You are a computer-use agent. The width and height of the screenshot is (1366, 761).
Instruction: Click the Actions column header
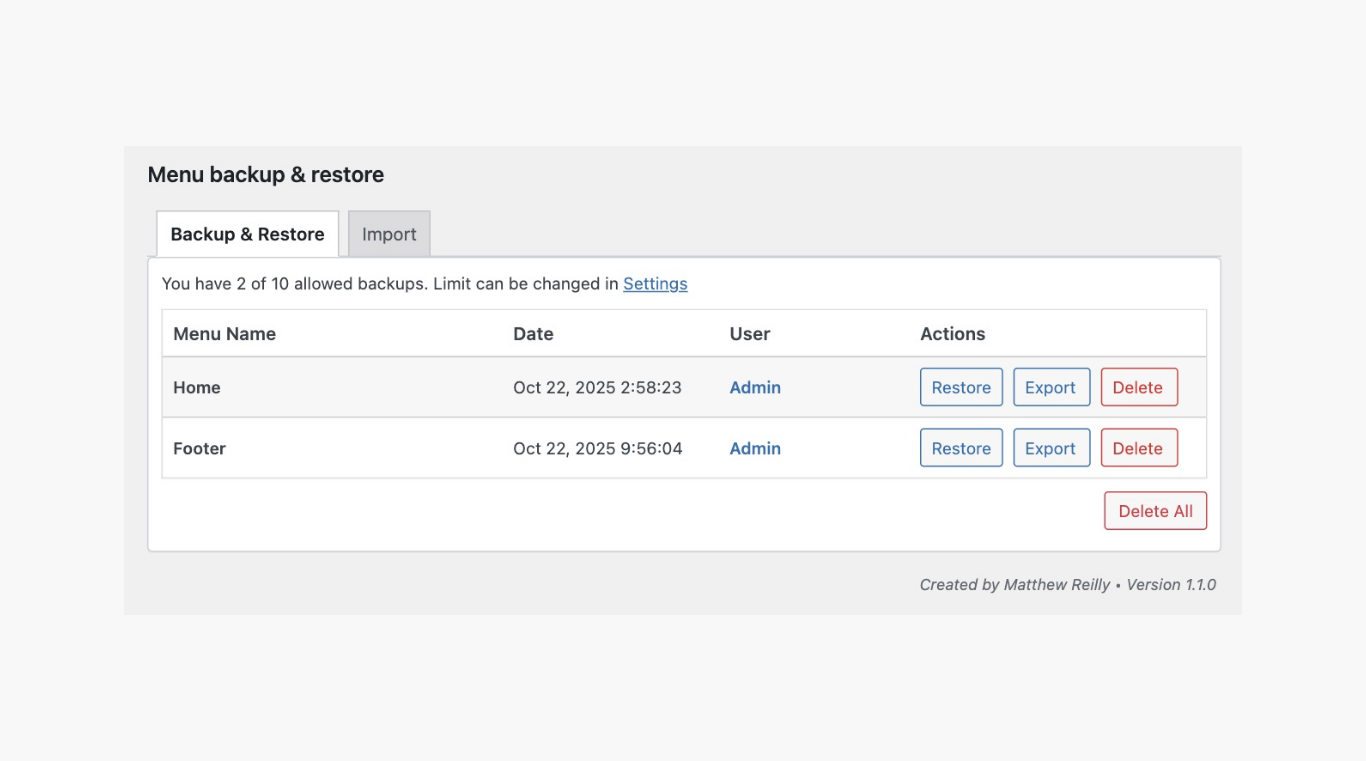[952, 334]
